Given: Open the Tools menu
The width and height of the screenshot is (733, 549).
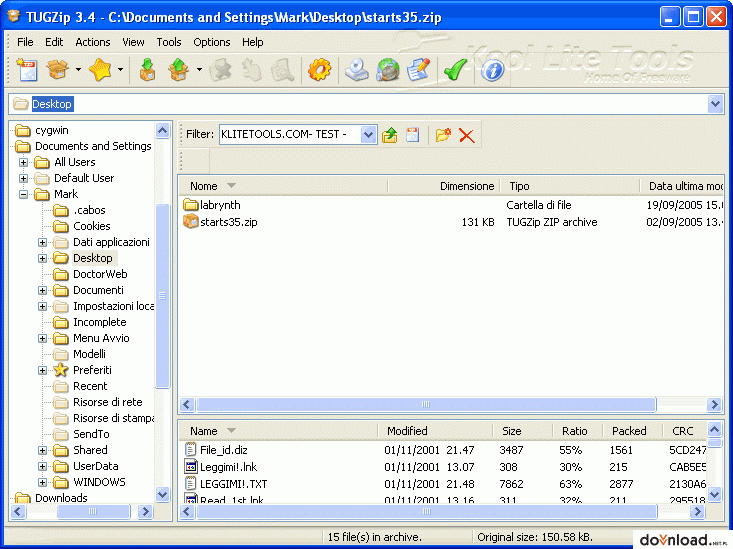Looking at the screenshot, I should 169,42.
